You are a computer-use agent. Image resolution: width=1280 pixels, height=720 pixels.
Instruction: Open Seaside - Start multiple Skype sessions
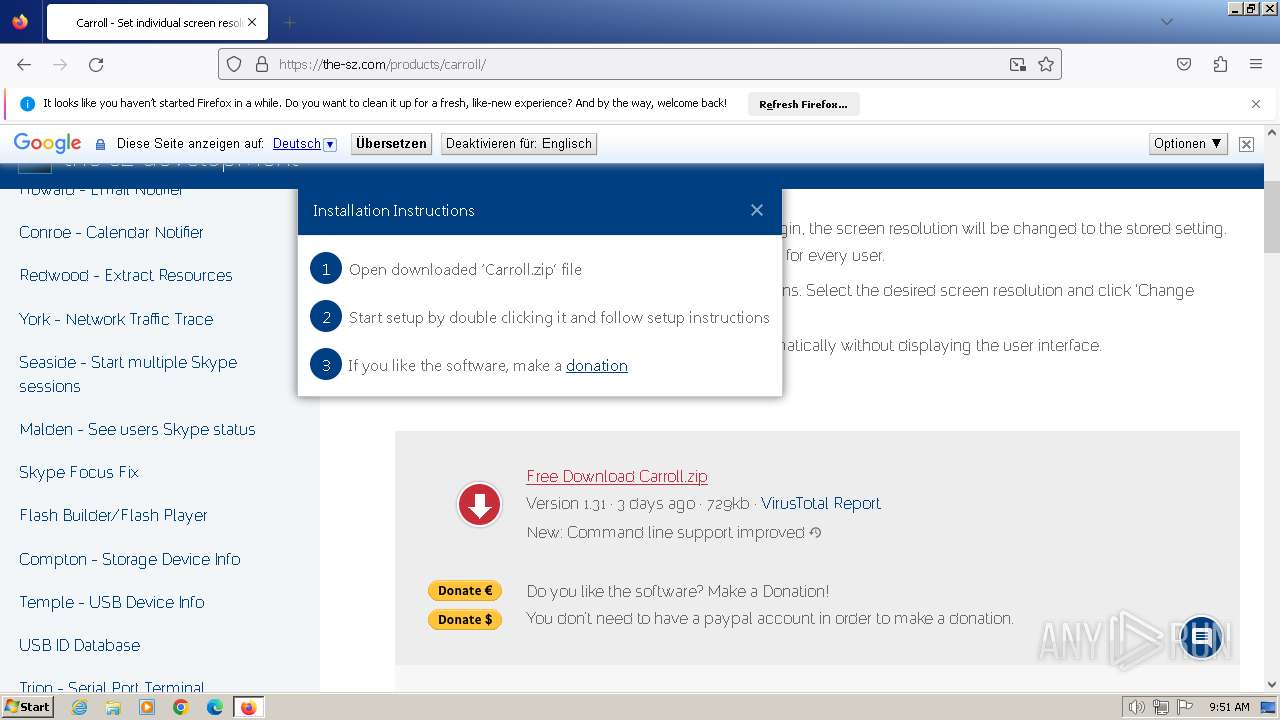[128, 374]
